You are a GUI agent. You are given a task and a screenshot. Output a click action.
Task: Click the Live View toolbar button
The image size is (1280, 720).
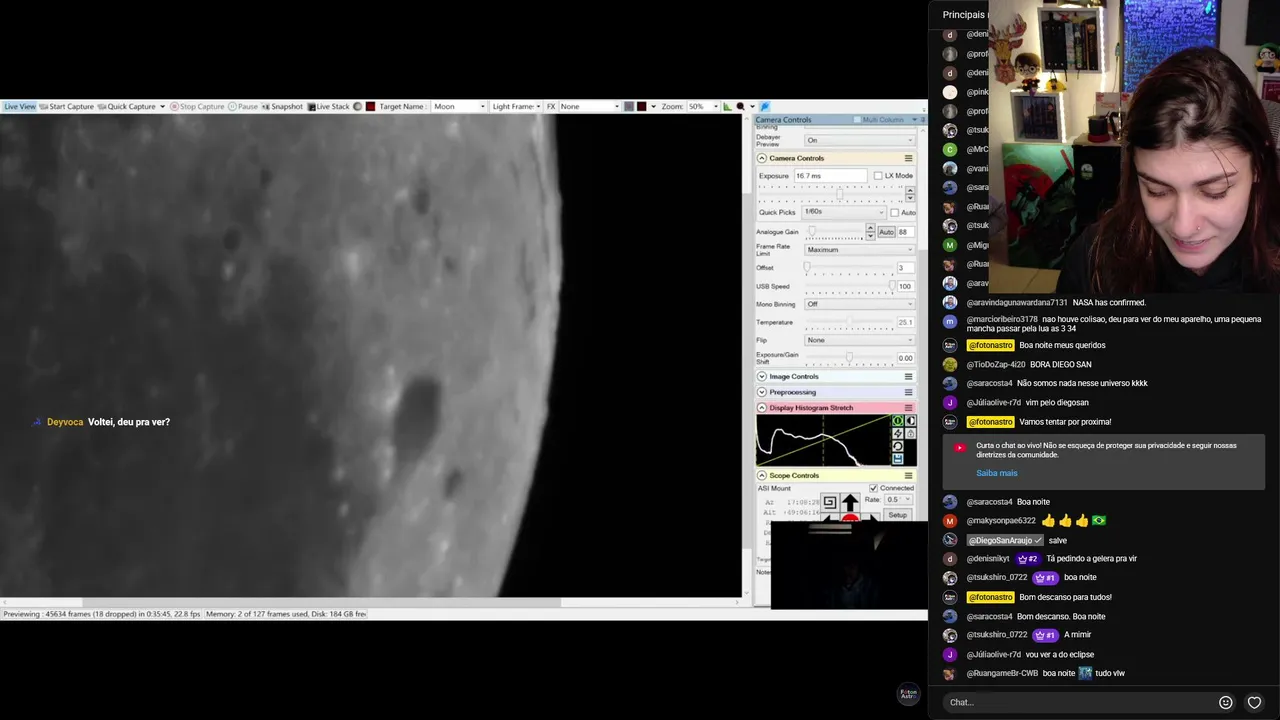[19, 106]
